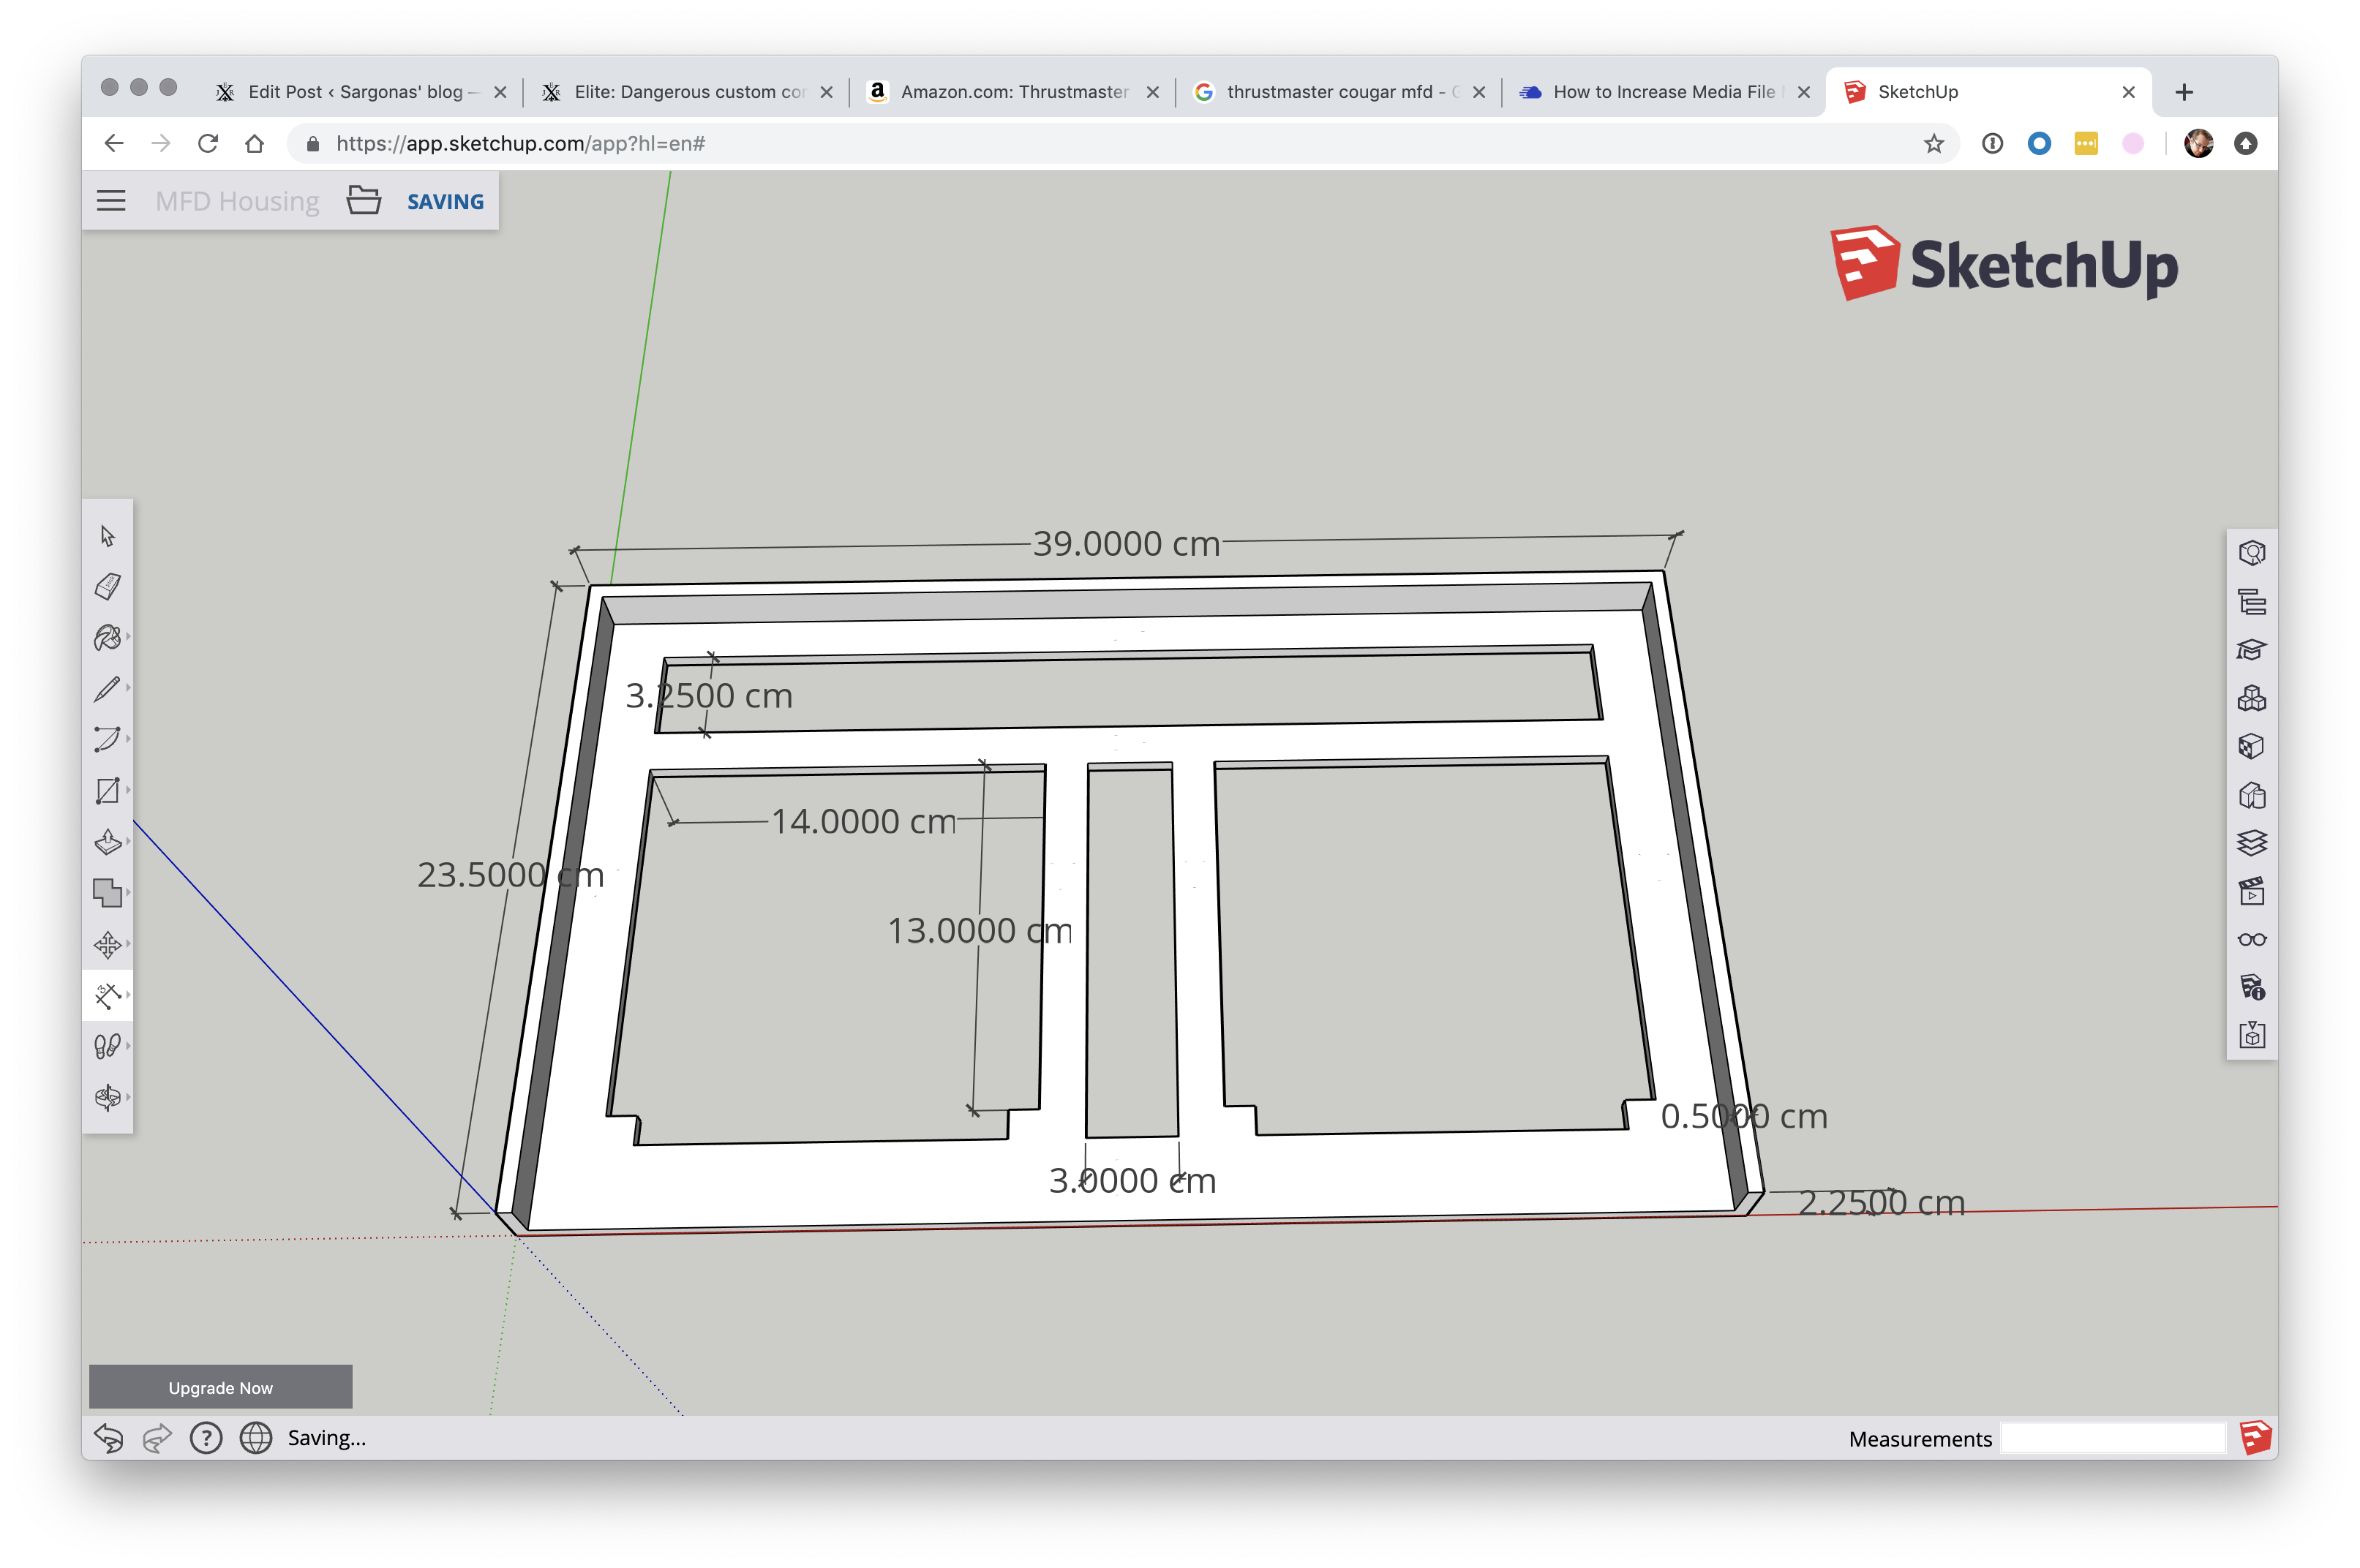Click the Undo arrow in status bar
The width and height of the screenshot is (2360, 1568).
click(x=108, y=1438)
